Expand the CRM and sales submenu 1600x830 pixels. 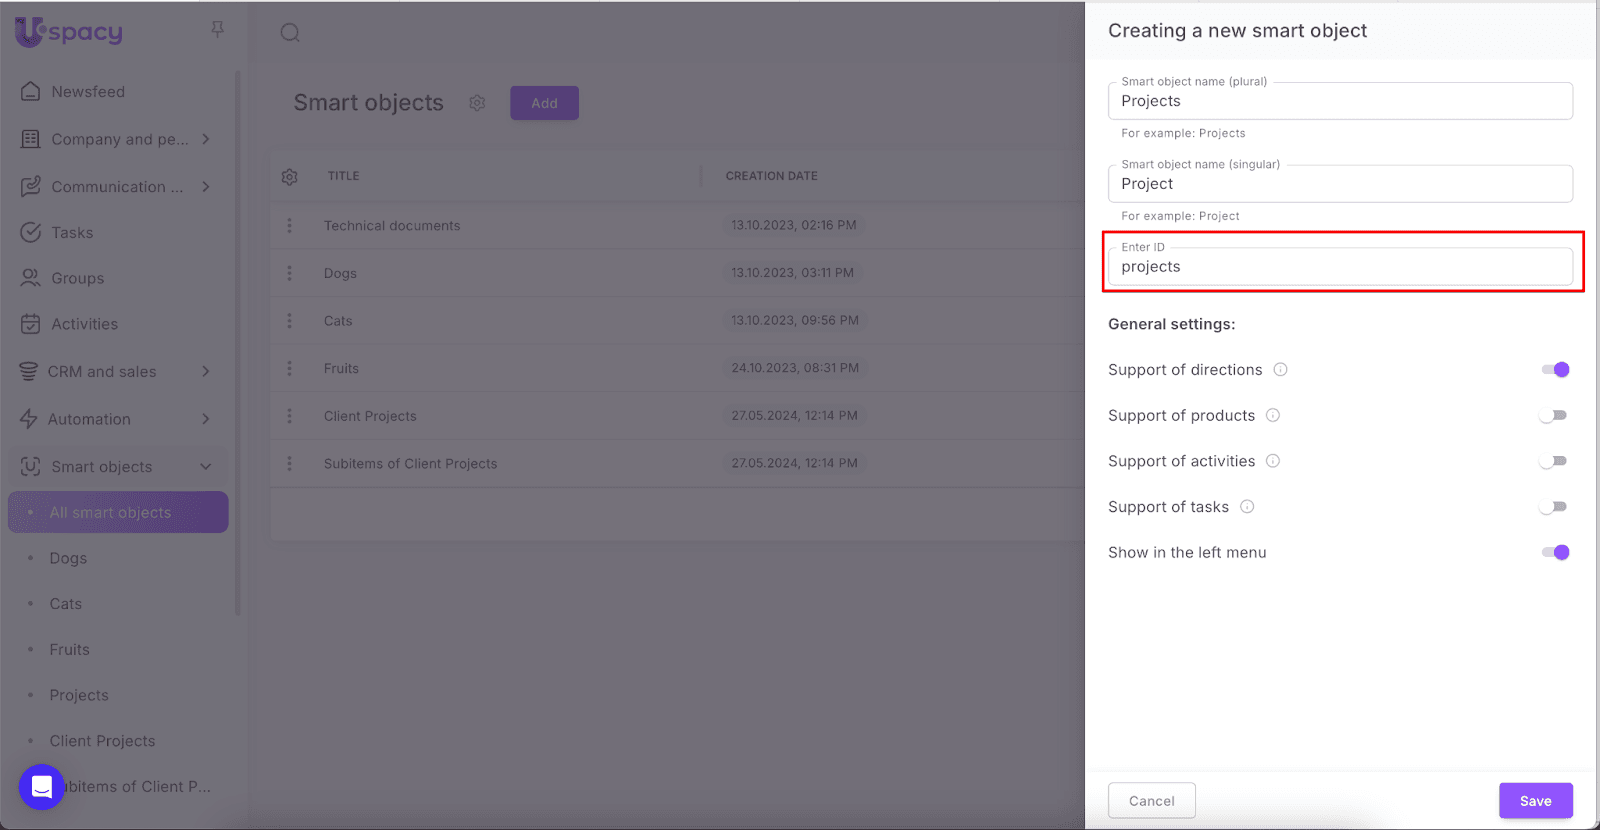coord(206,372)
